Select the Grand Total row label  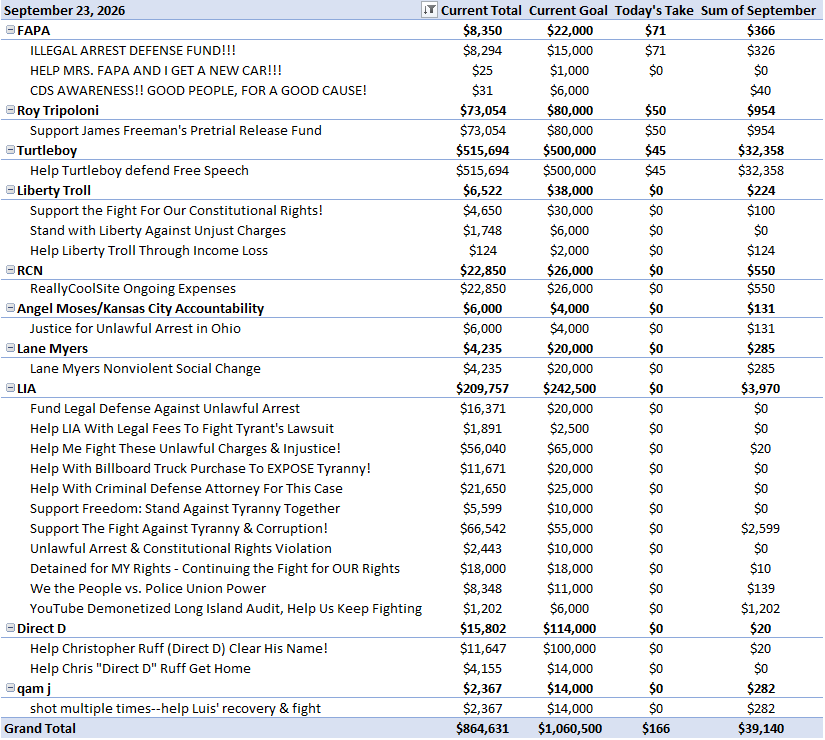(40, 728)
